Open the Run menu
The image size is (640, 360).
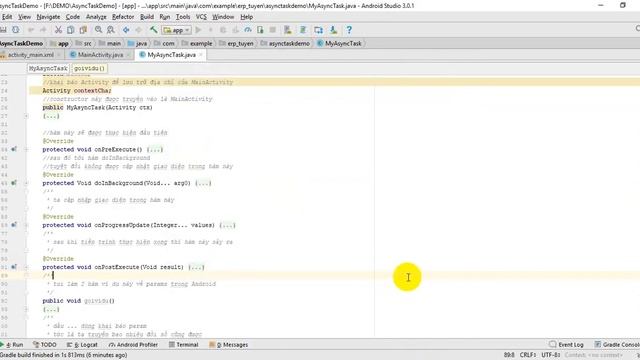(x=165, y=17)
